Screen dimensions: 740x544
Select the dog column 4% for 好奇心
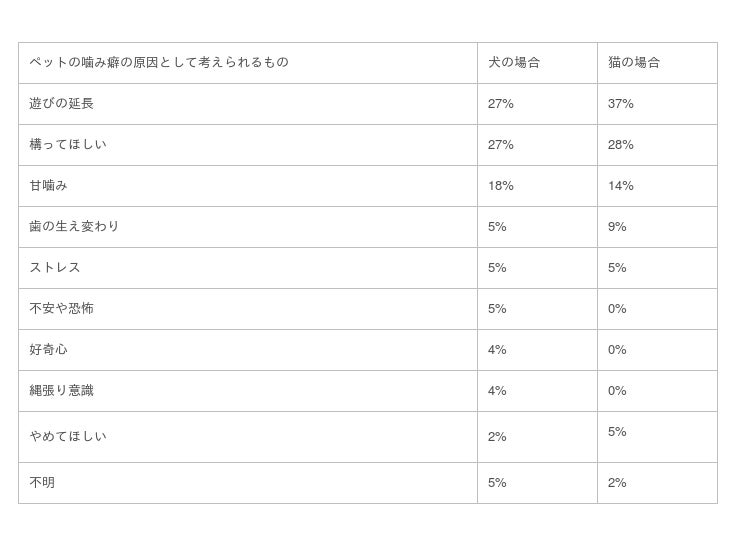[497, 350]
